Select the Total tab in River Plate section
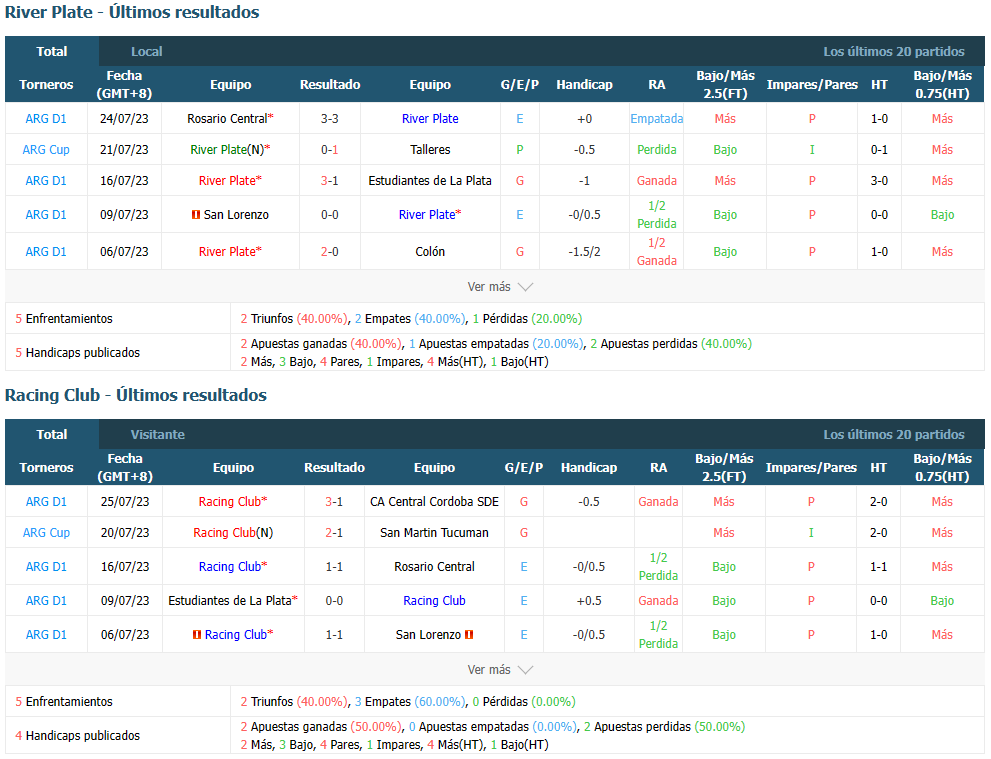Screen dimensions: 991x759 tap(52, 51)
